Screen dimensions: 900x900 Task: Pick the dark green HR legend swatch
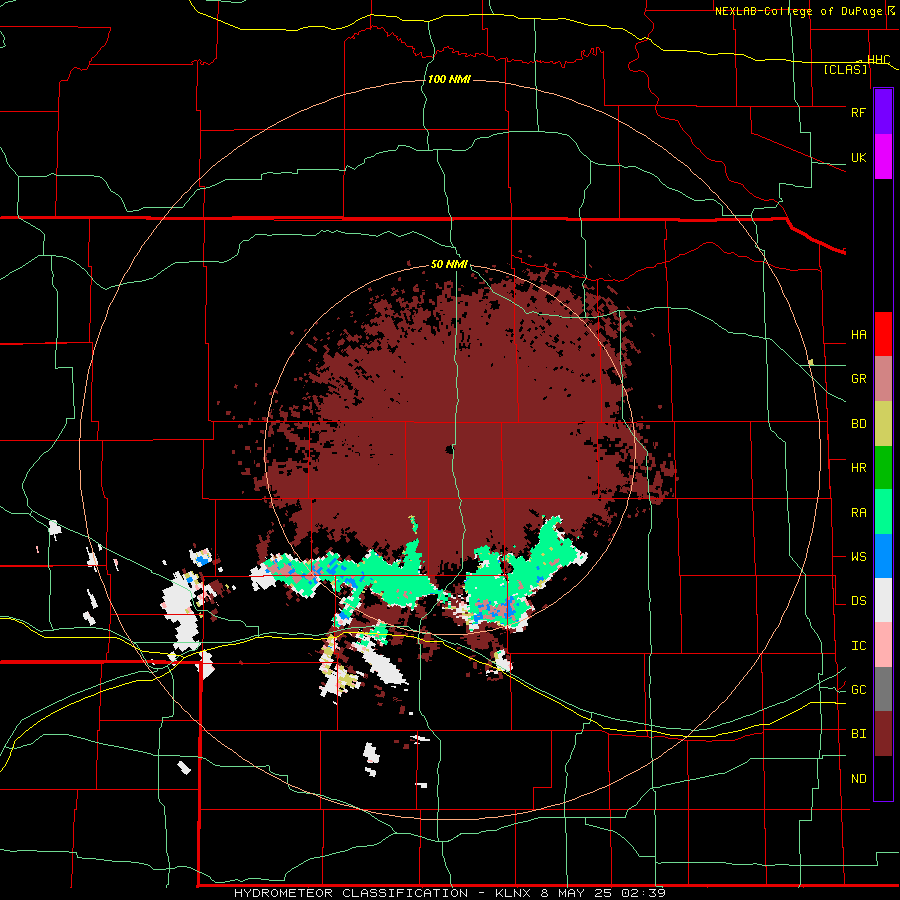click(883, 468)
